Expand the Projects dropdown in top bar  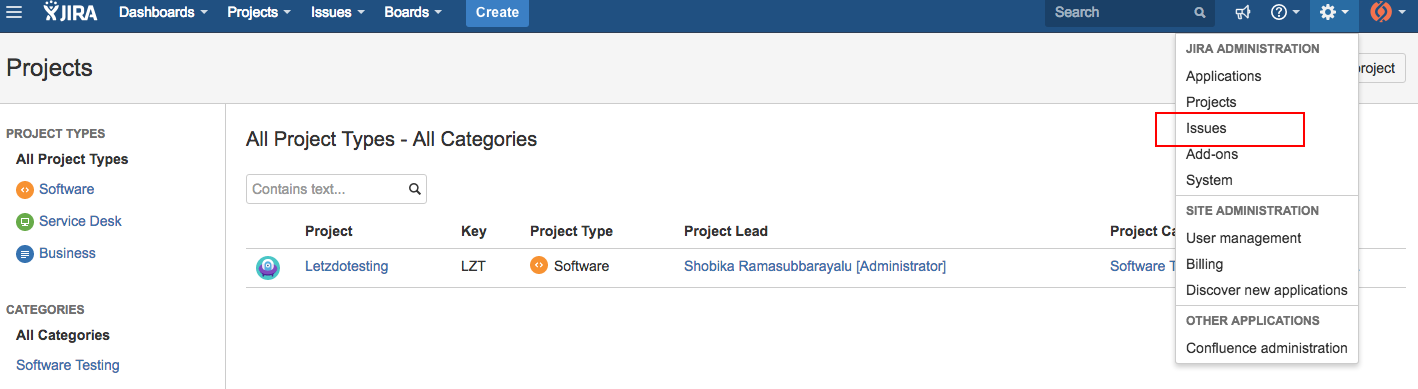[x=259, y=13]
